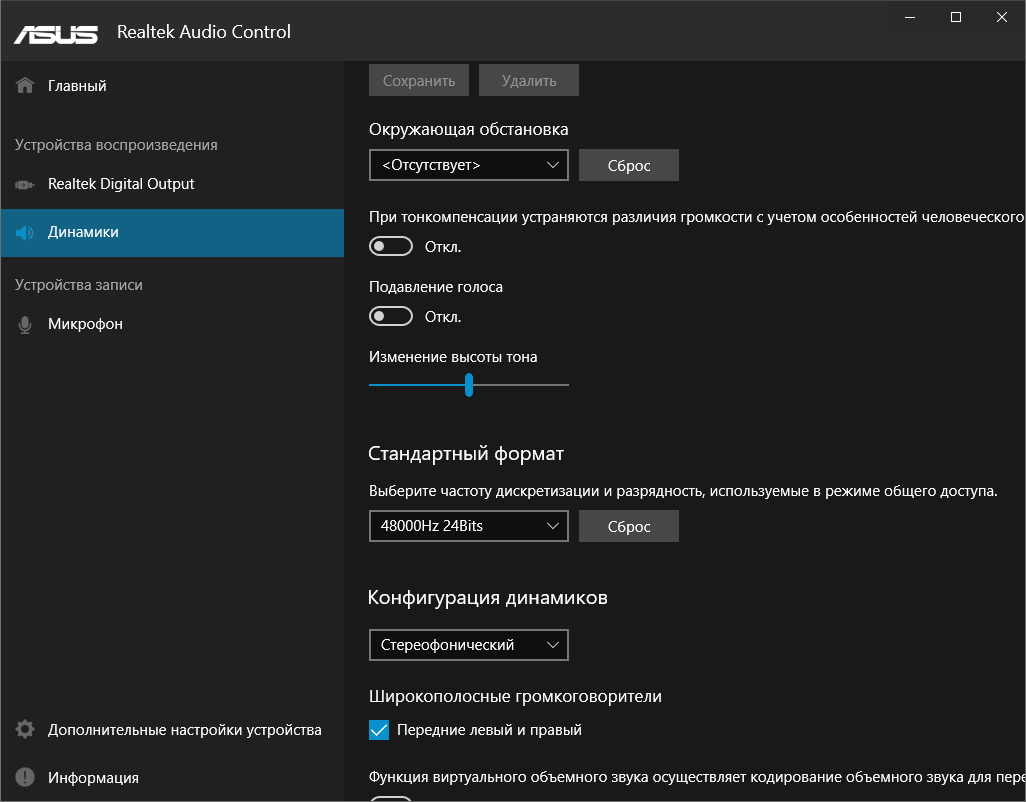Click the Главный home icon
The image size is (1026, 802).
tap(24, 85)
